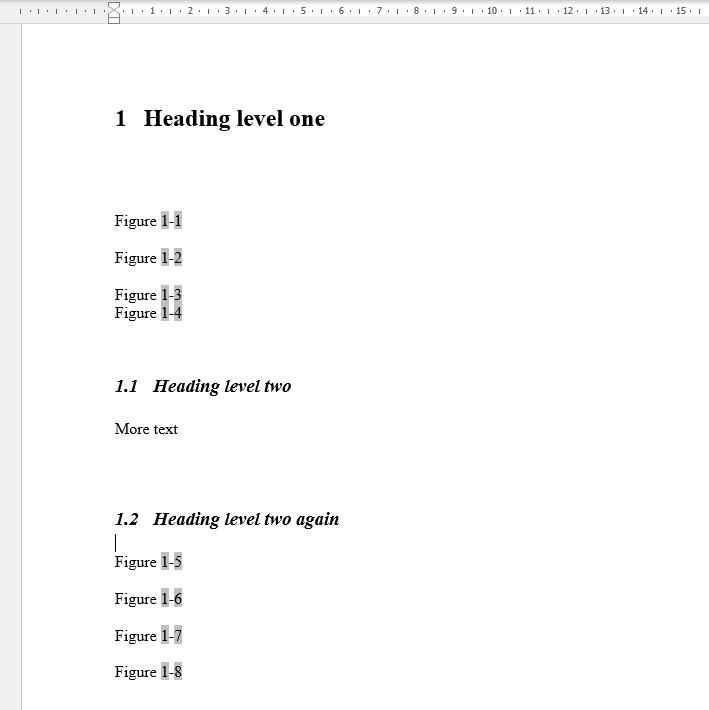Click the heading "Heading level two again"
Image resolution: width=709 pixels, height=710 pixels.
(246, 519)
